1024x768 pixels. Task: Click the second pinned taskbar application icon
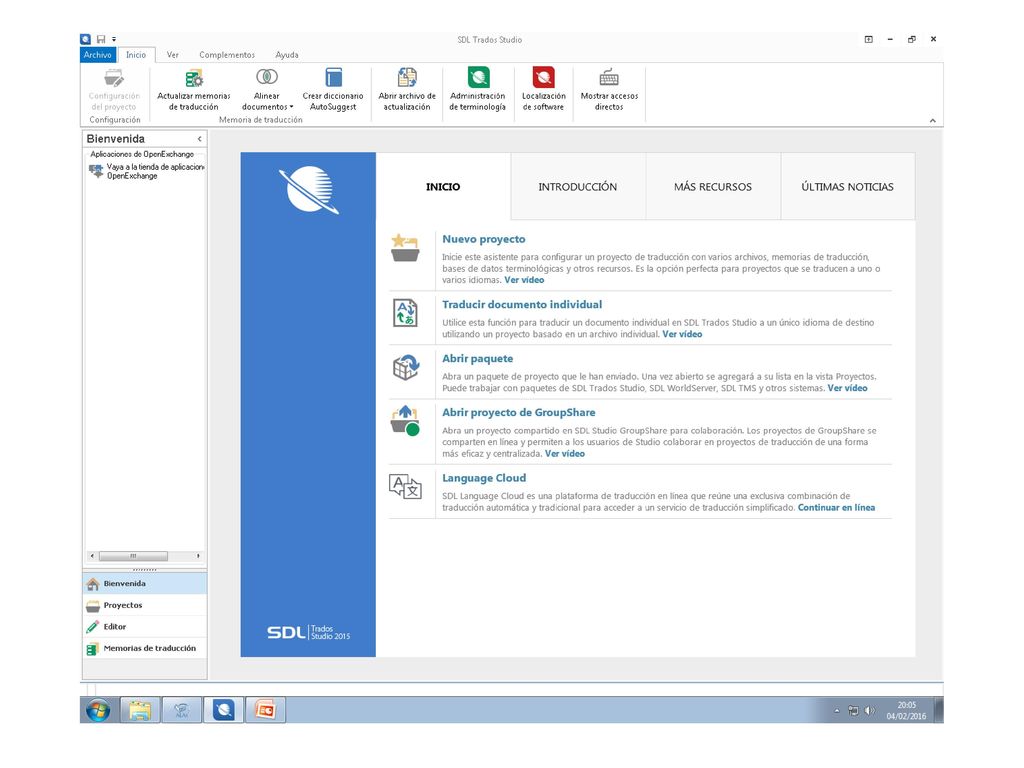(182, 710)
